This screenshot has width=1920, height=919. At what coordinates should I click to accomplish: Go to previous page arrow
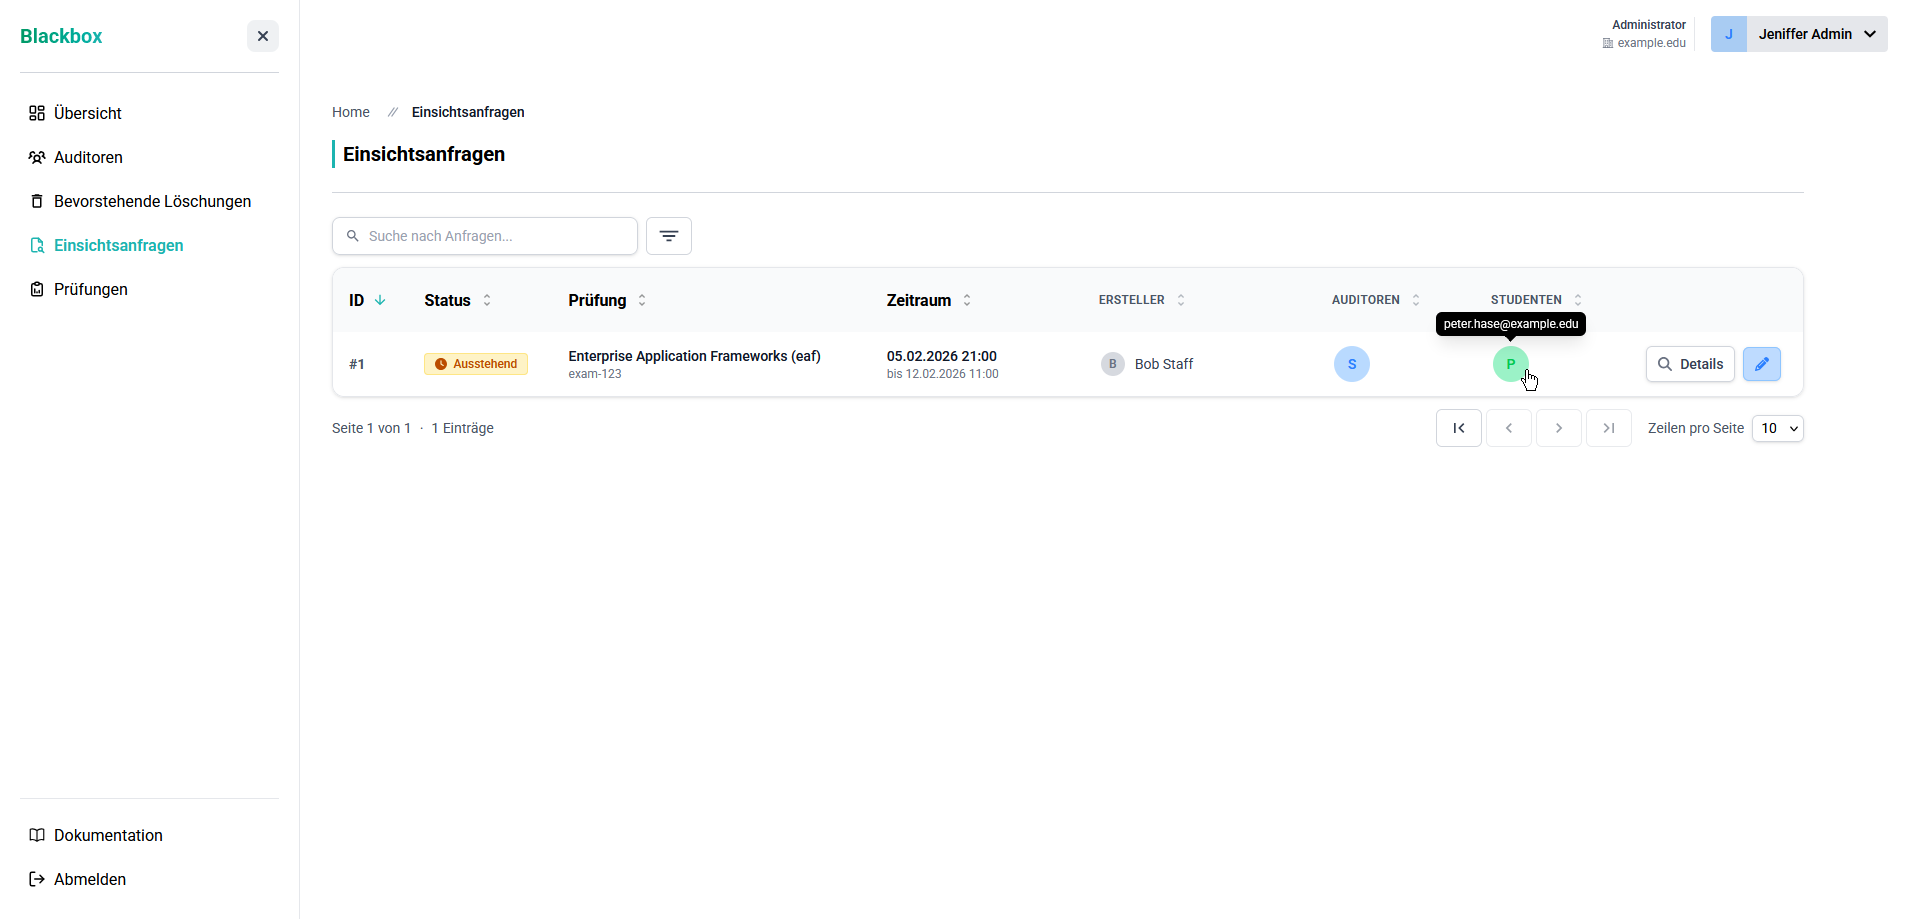(1509, 428)
